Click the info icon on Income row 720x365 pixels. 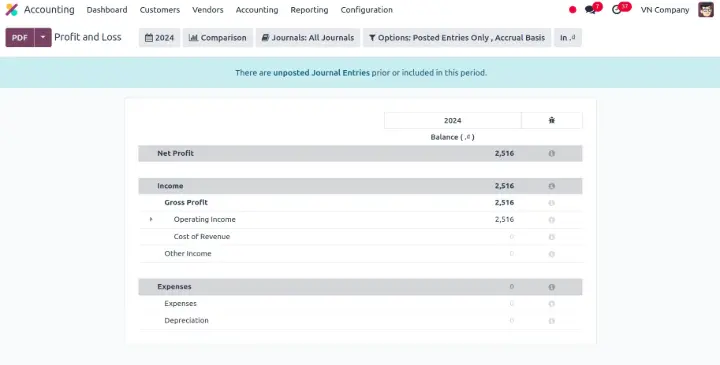pos(551,186)
